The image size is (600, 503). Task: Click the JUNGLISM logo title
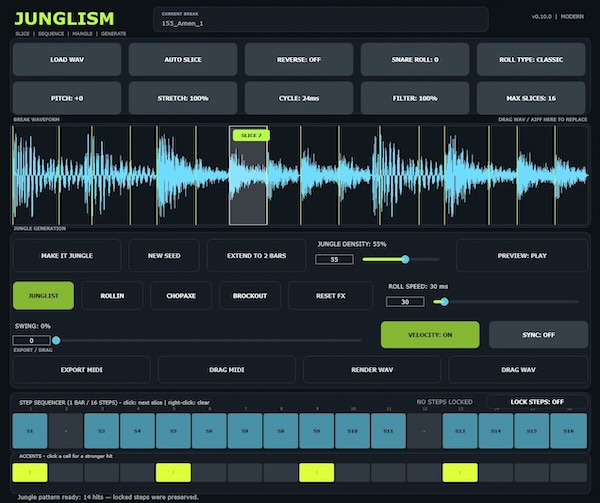[64, 18]
